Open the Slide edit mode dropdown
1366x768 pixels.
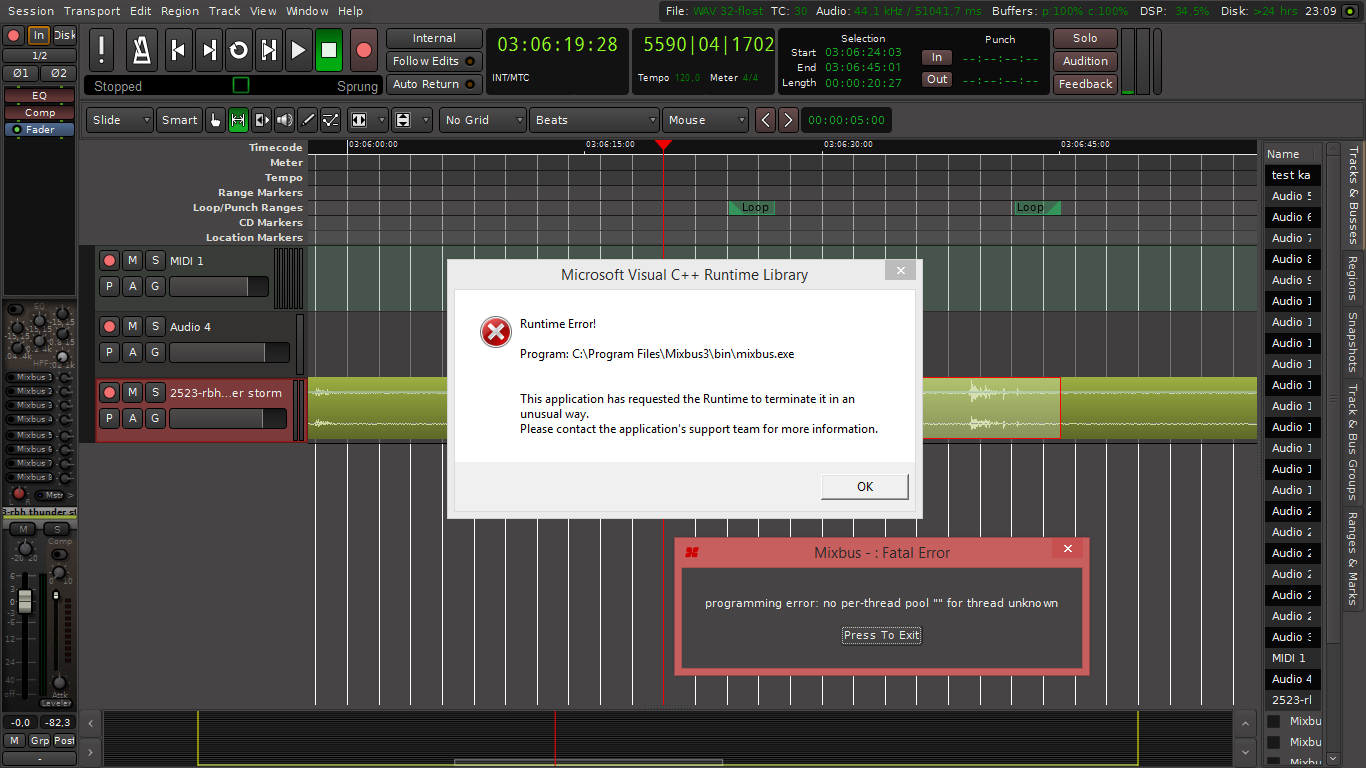(x=120, y=120)
